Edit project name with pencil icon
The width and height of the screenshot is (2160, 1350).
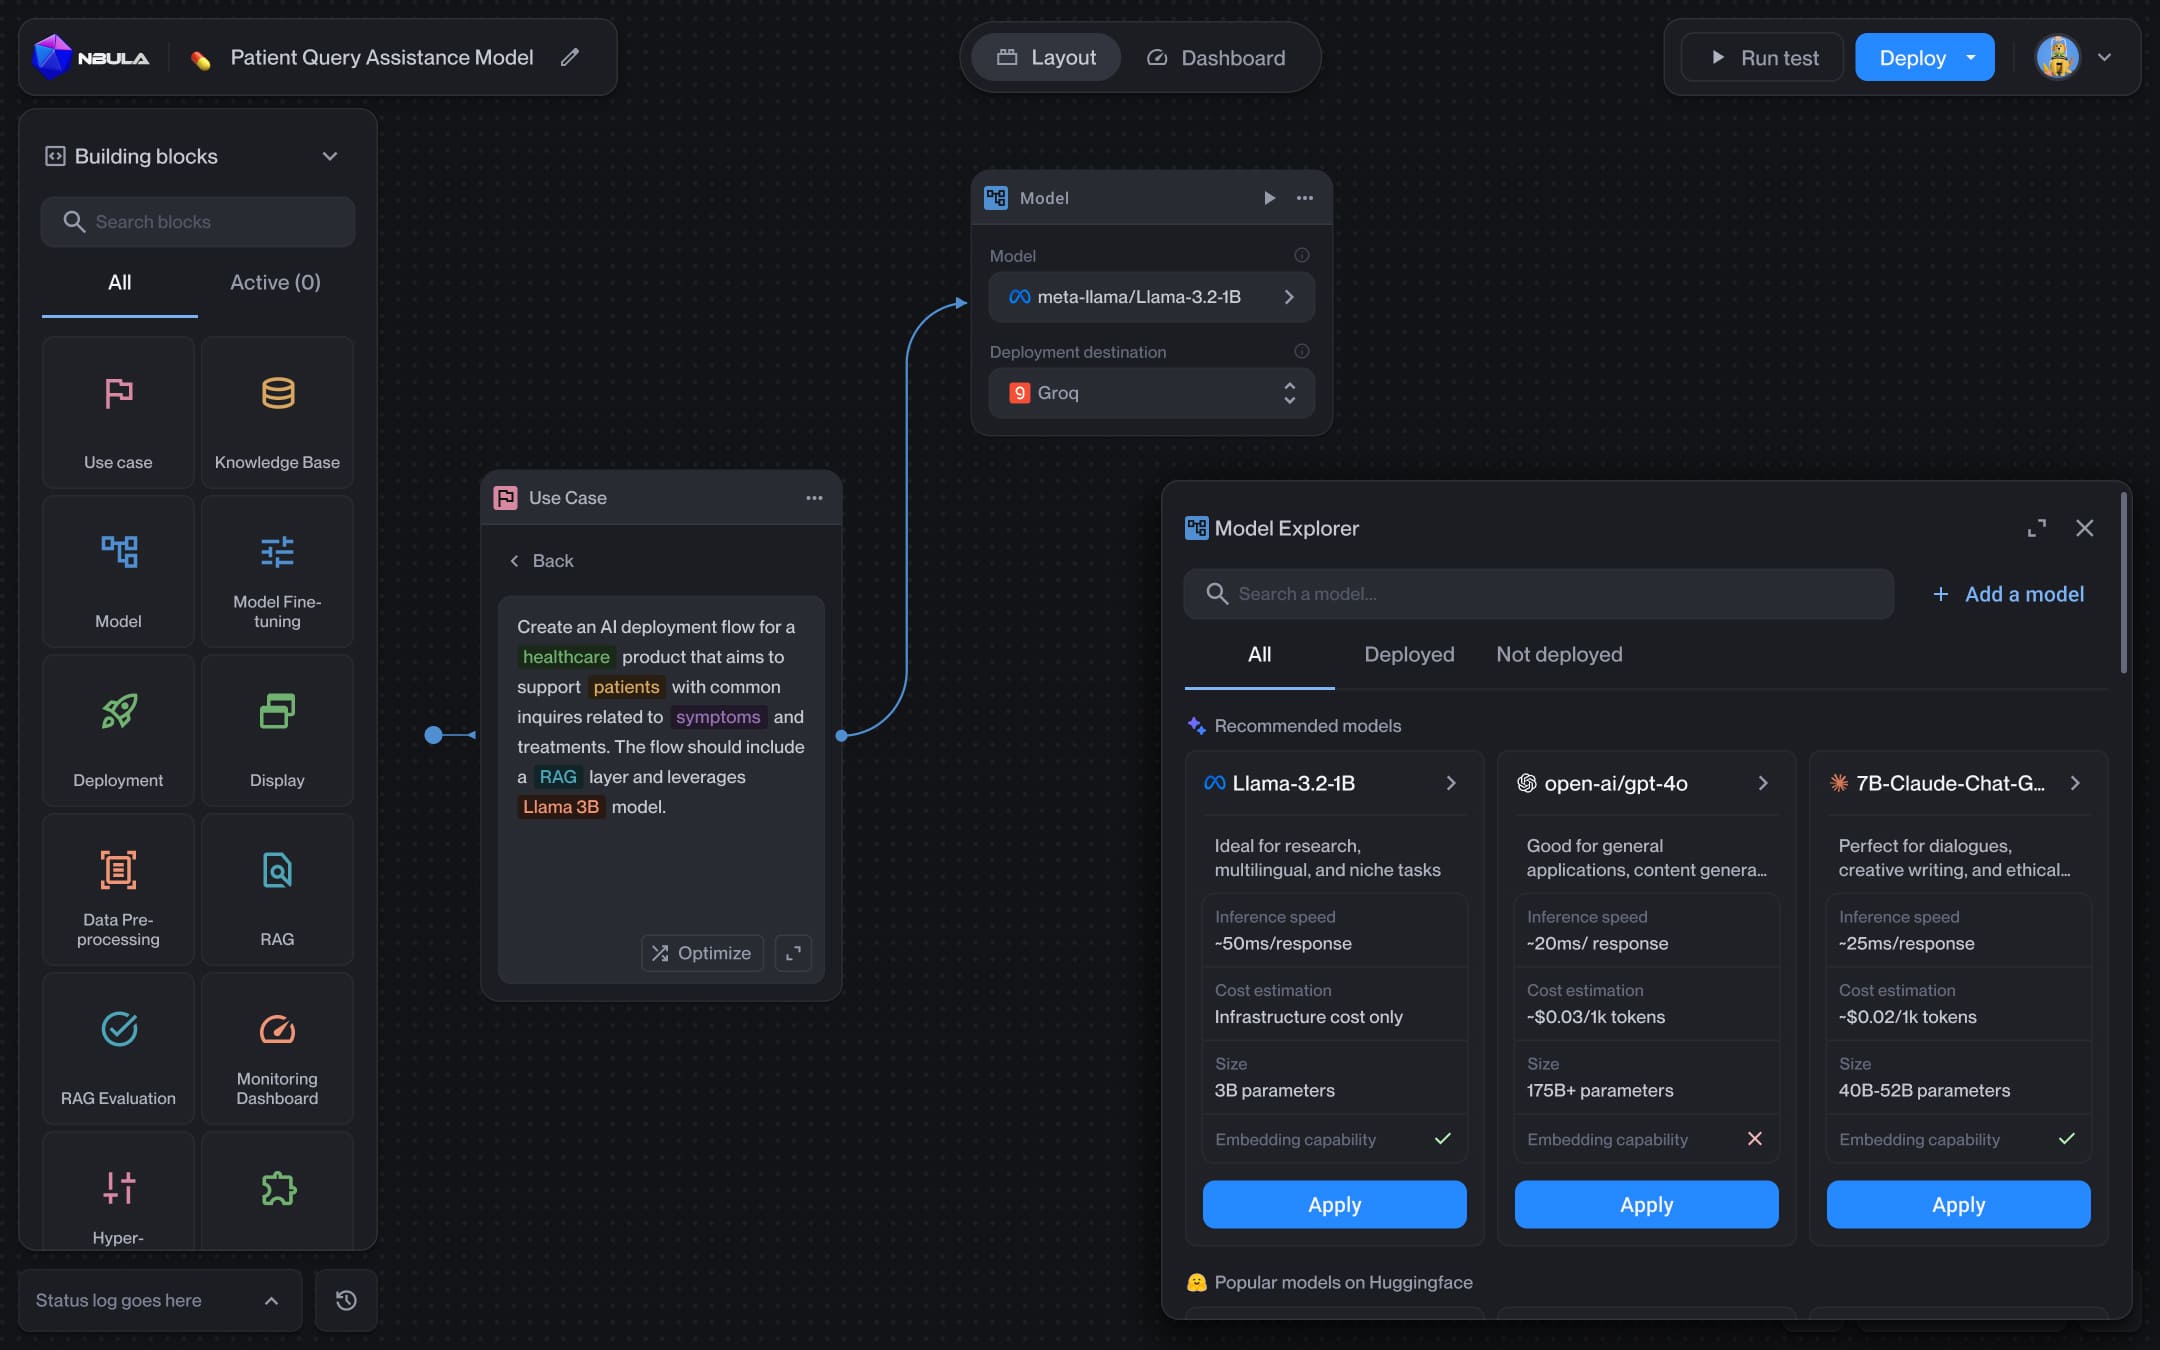coord(570,58)
